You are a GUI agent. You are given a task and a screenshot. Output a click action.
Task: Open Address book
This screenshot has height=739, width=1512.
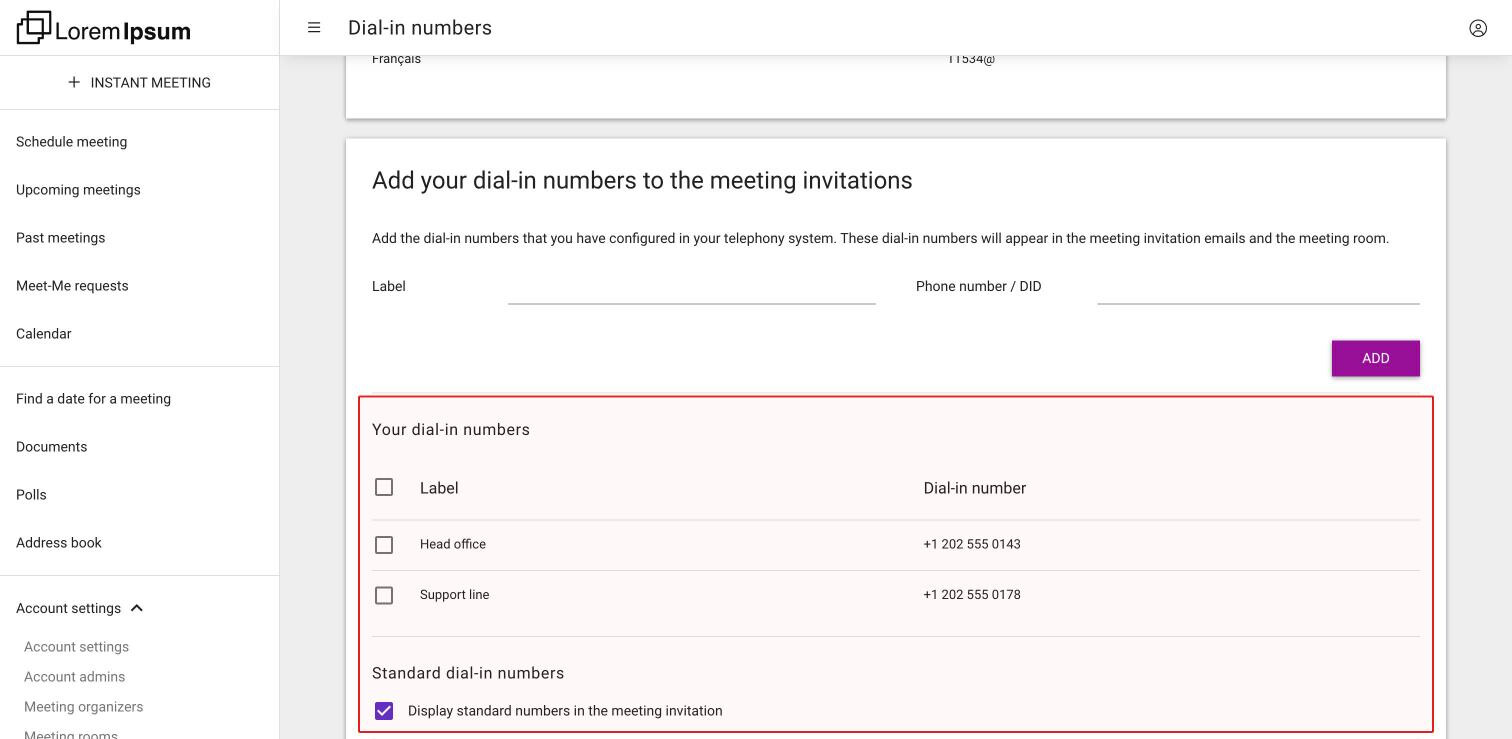coord(59,543)
